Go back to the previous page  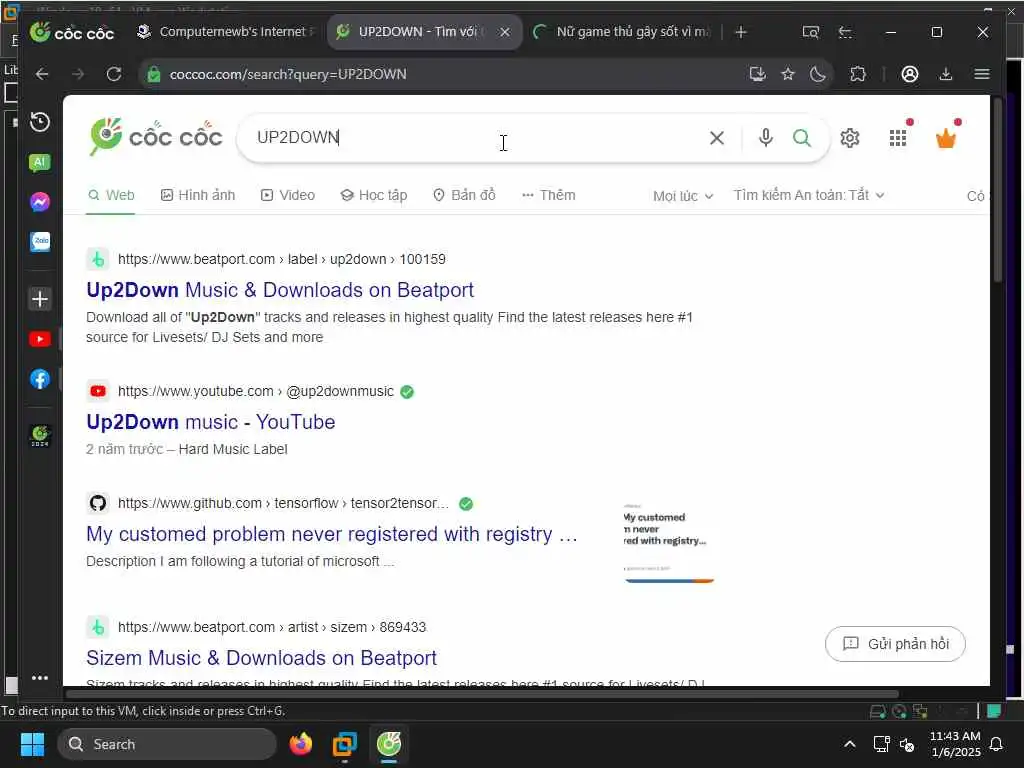click(42, 74)
